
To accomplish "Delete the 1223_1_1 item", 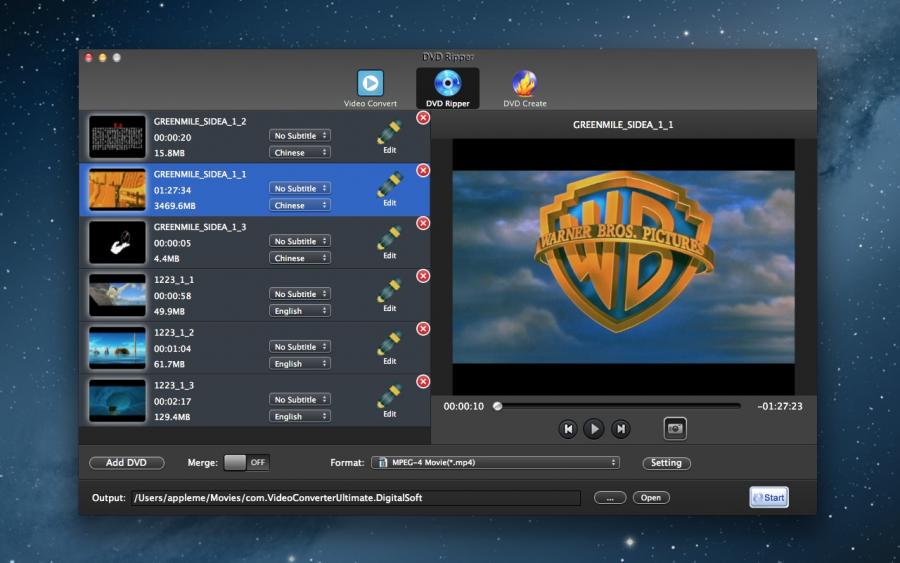I will [423, 276].
